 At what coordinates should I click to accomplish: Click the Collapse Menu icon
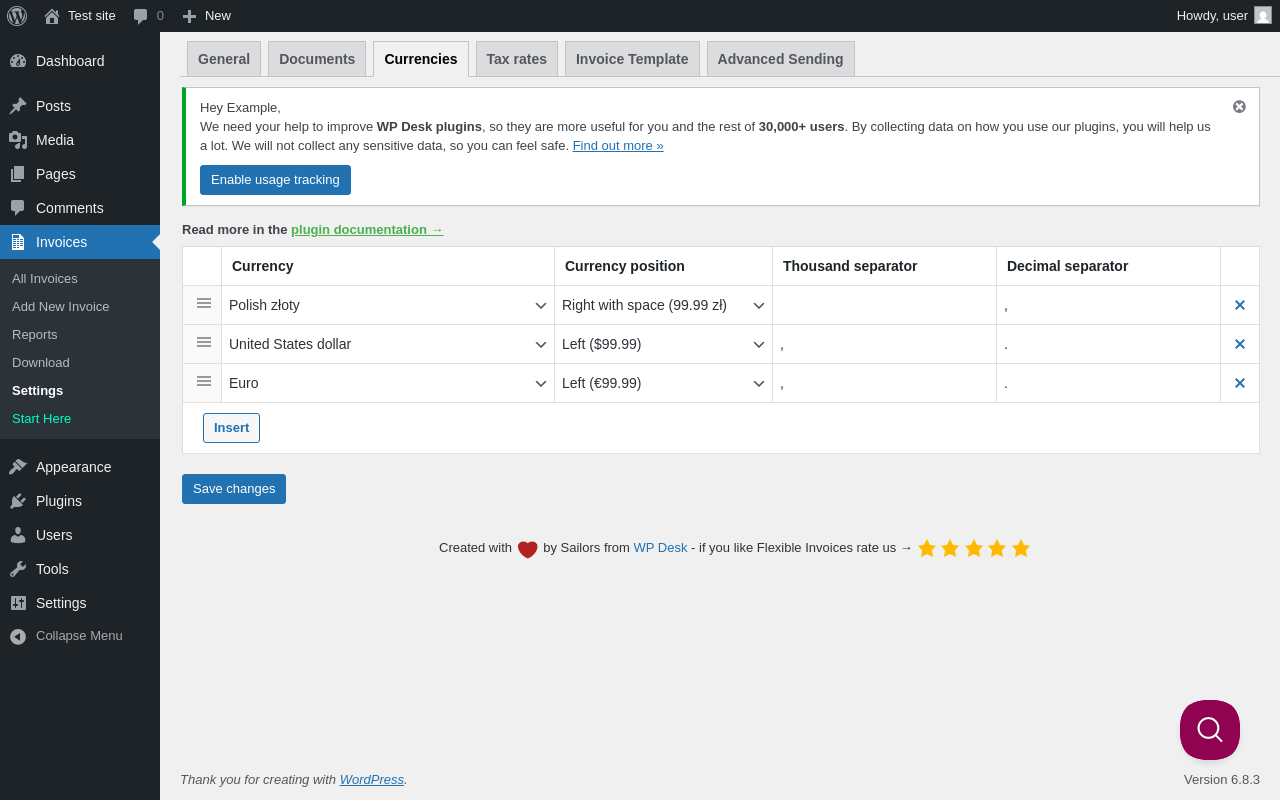pos(18,636)
